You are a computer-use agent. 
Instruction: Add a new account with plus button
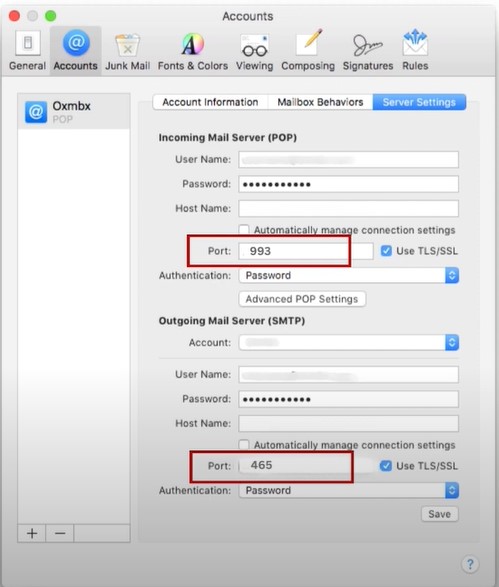click(32, 533)
